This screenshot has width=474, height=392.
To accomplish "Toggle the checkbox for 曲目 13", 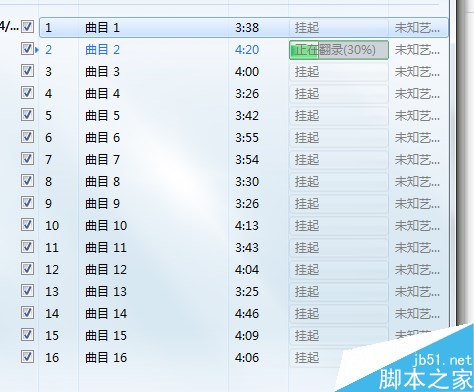I will [27, 290].
